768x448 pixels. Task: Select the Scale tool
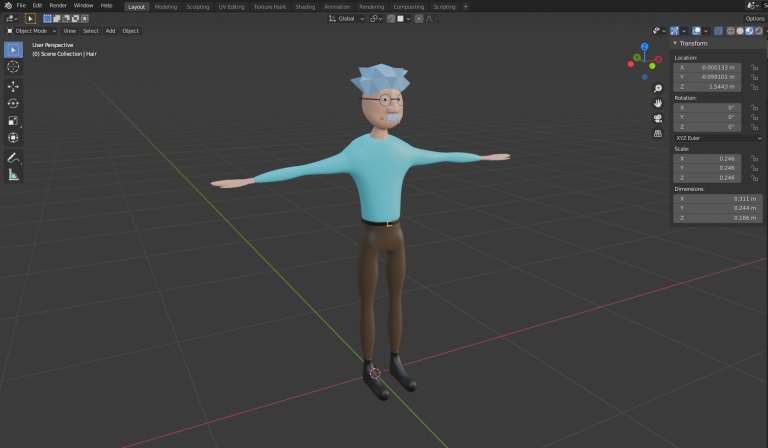point(13,120)
